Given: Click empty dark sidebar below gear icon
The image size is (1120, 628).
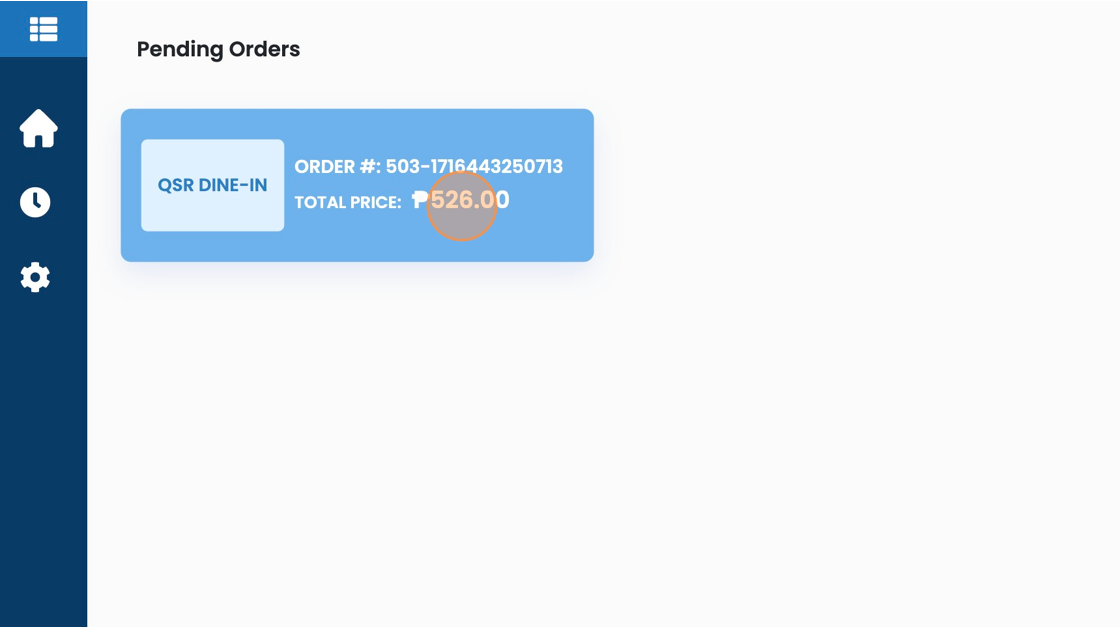Looking at the screenshot, I should (x=44, y=457).
